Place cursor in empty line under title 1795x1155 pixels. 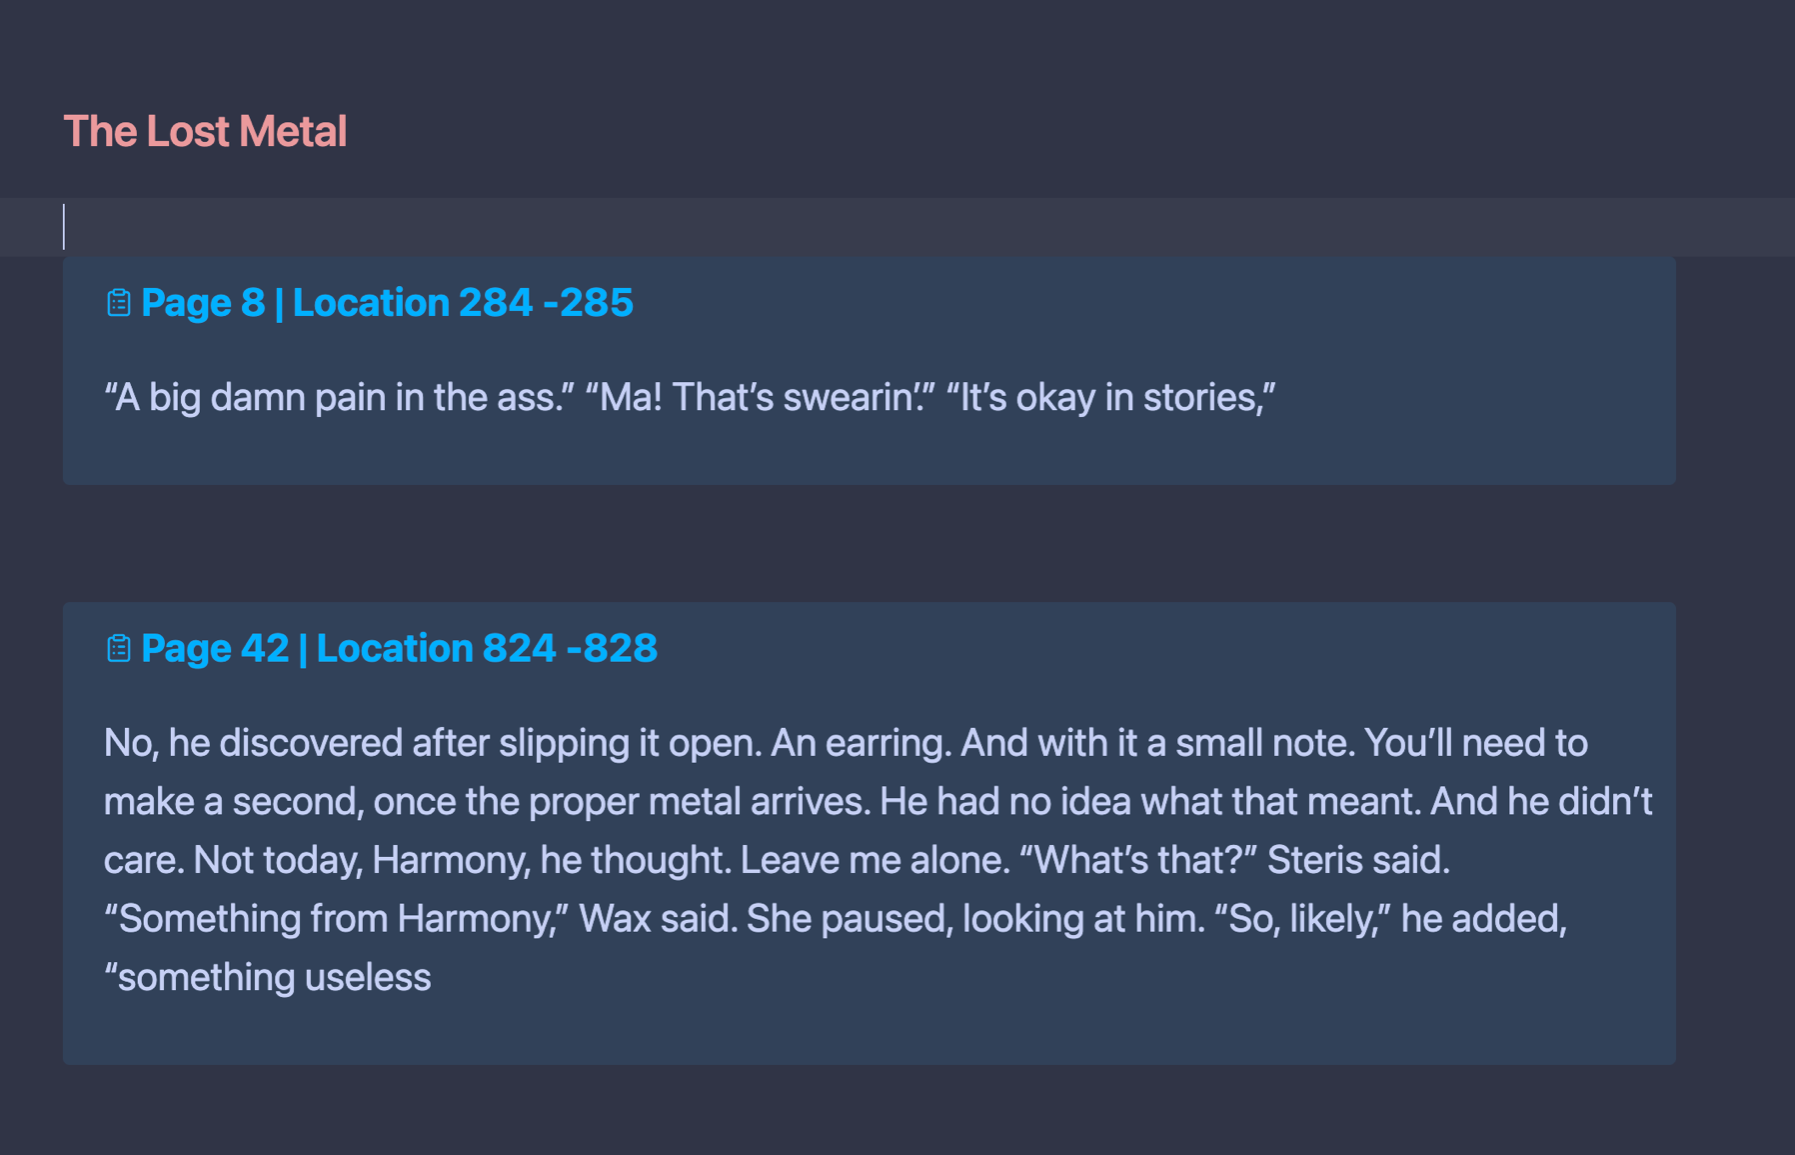(x=897, y=227)
